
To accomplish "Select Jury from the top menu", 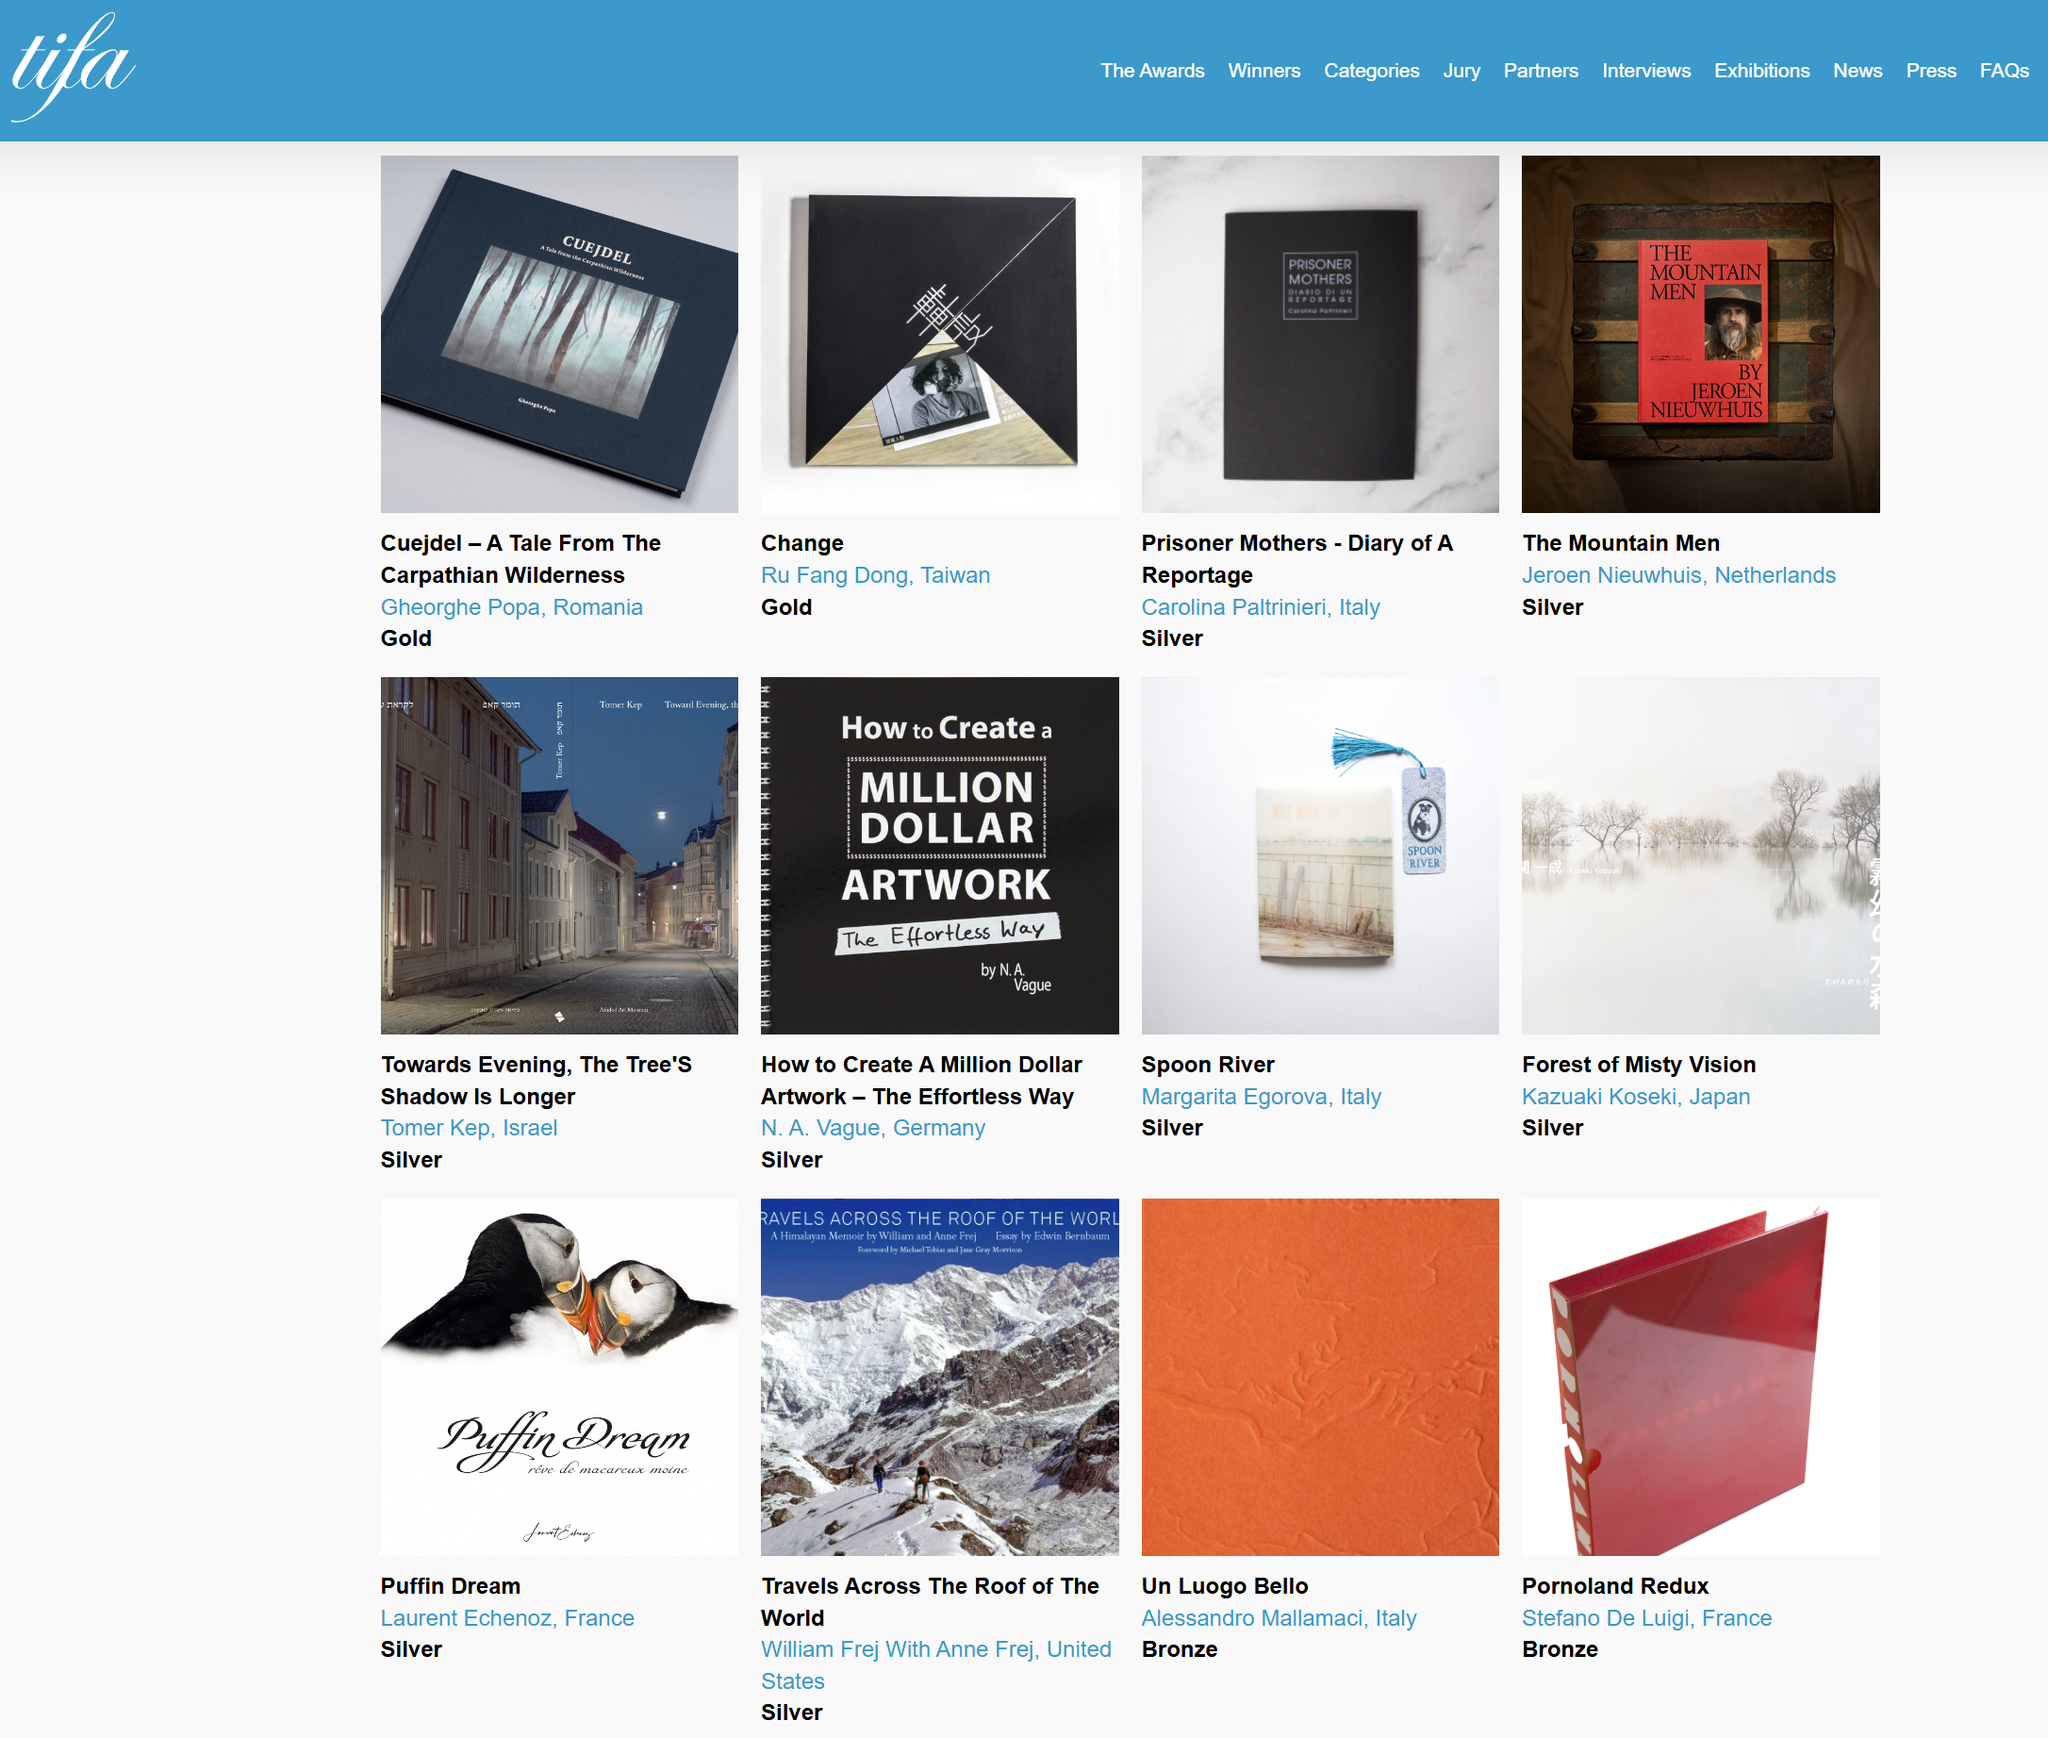I will tap(1461, 71).
